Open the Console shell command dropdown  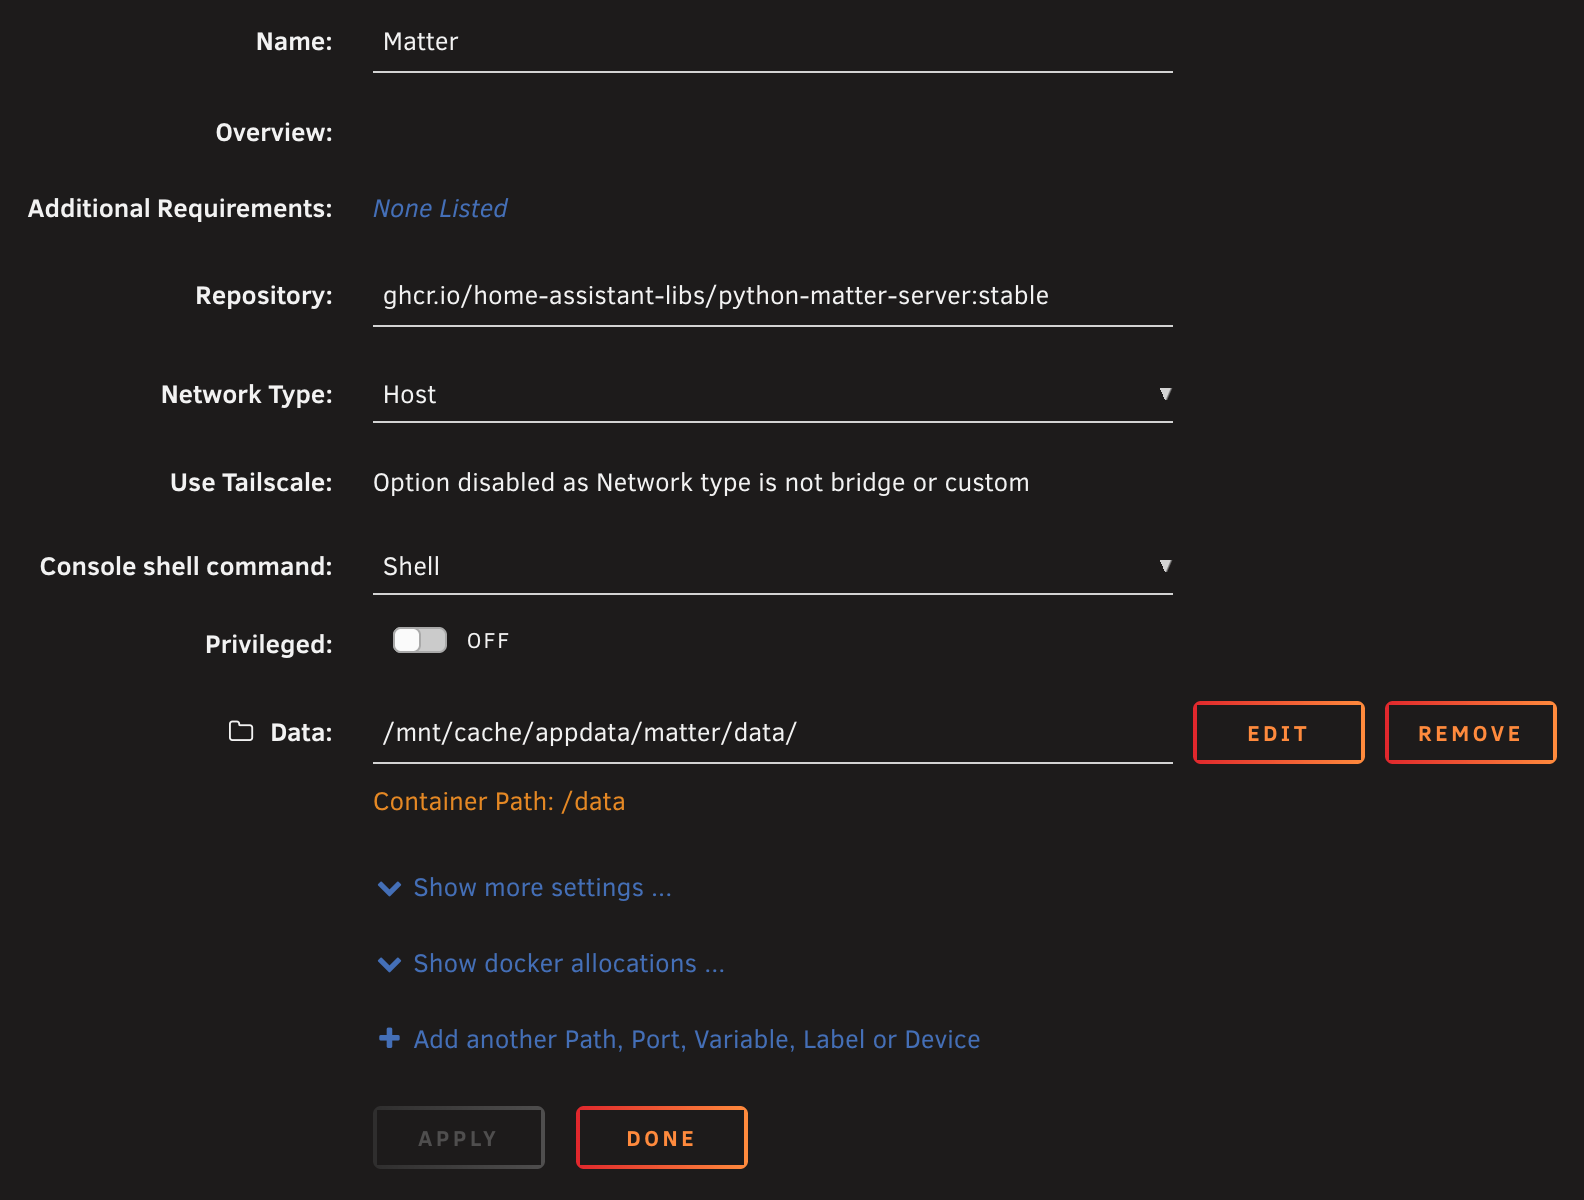pyautogui.click(x=772, y=567)
